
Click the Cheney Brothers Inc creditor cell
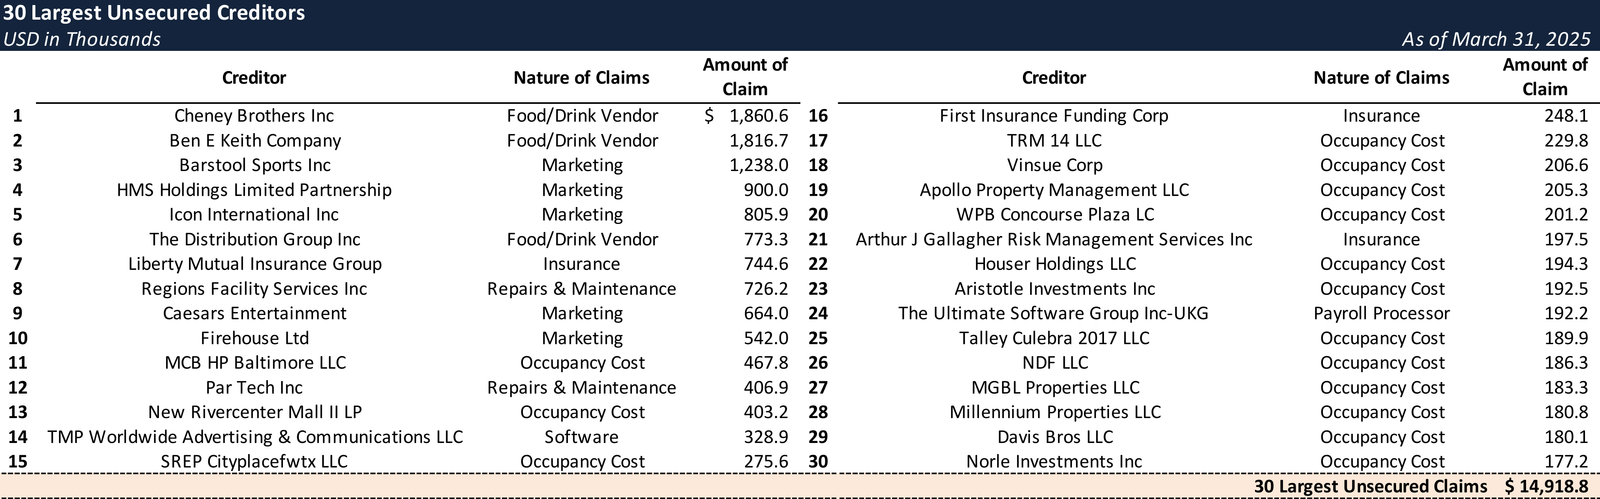click(254, 116)
